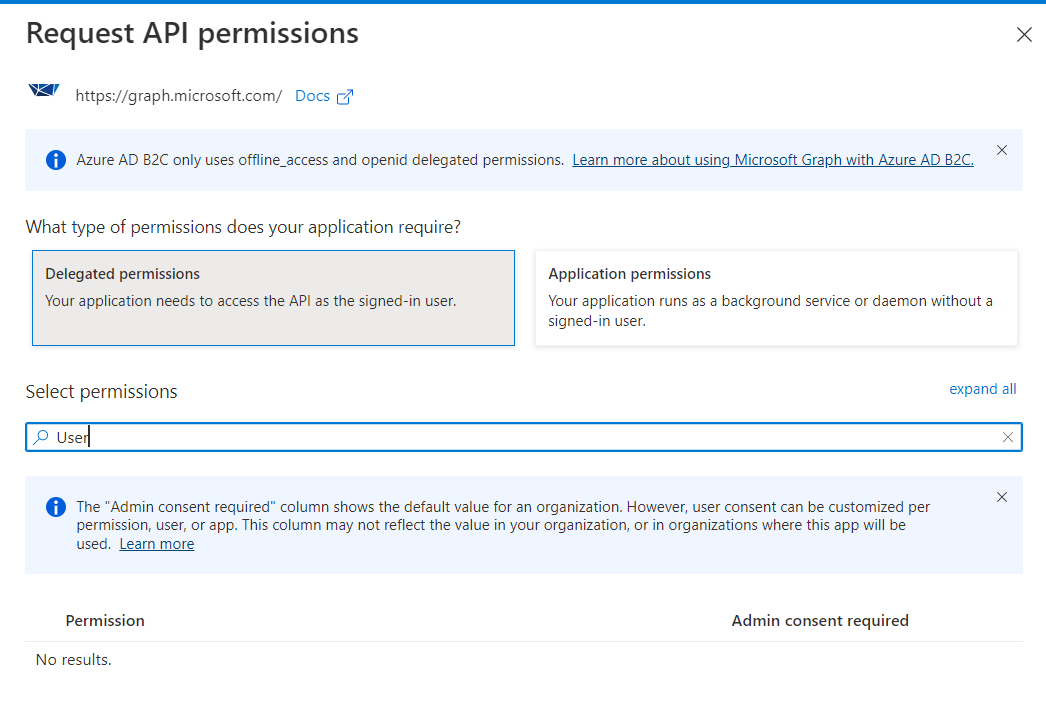This screenshot has height=703, width=1046.
Task: Close the Request API permissions panel
Action: pos(1024,35)
